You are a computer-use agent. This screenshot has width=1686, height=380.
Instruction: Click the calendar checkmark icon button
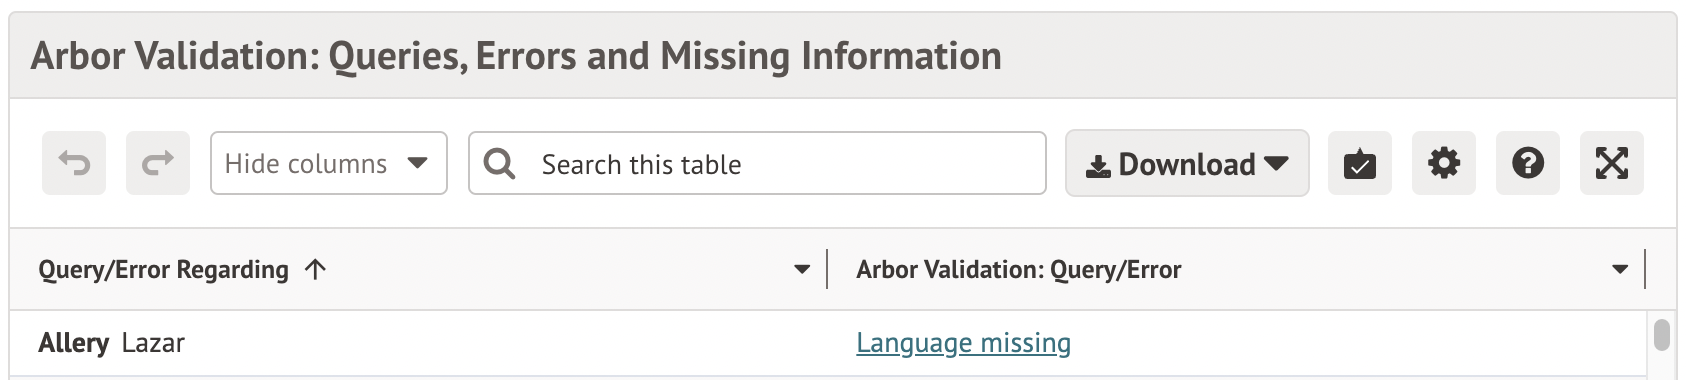click(1360, 163)
